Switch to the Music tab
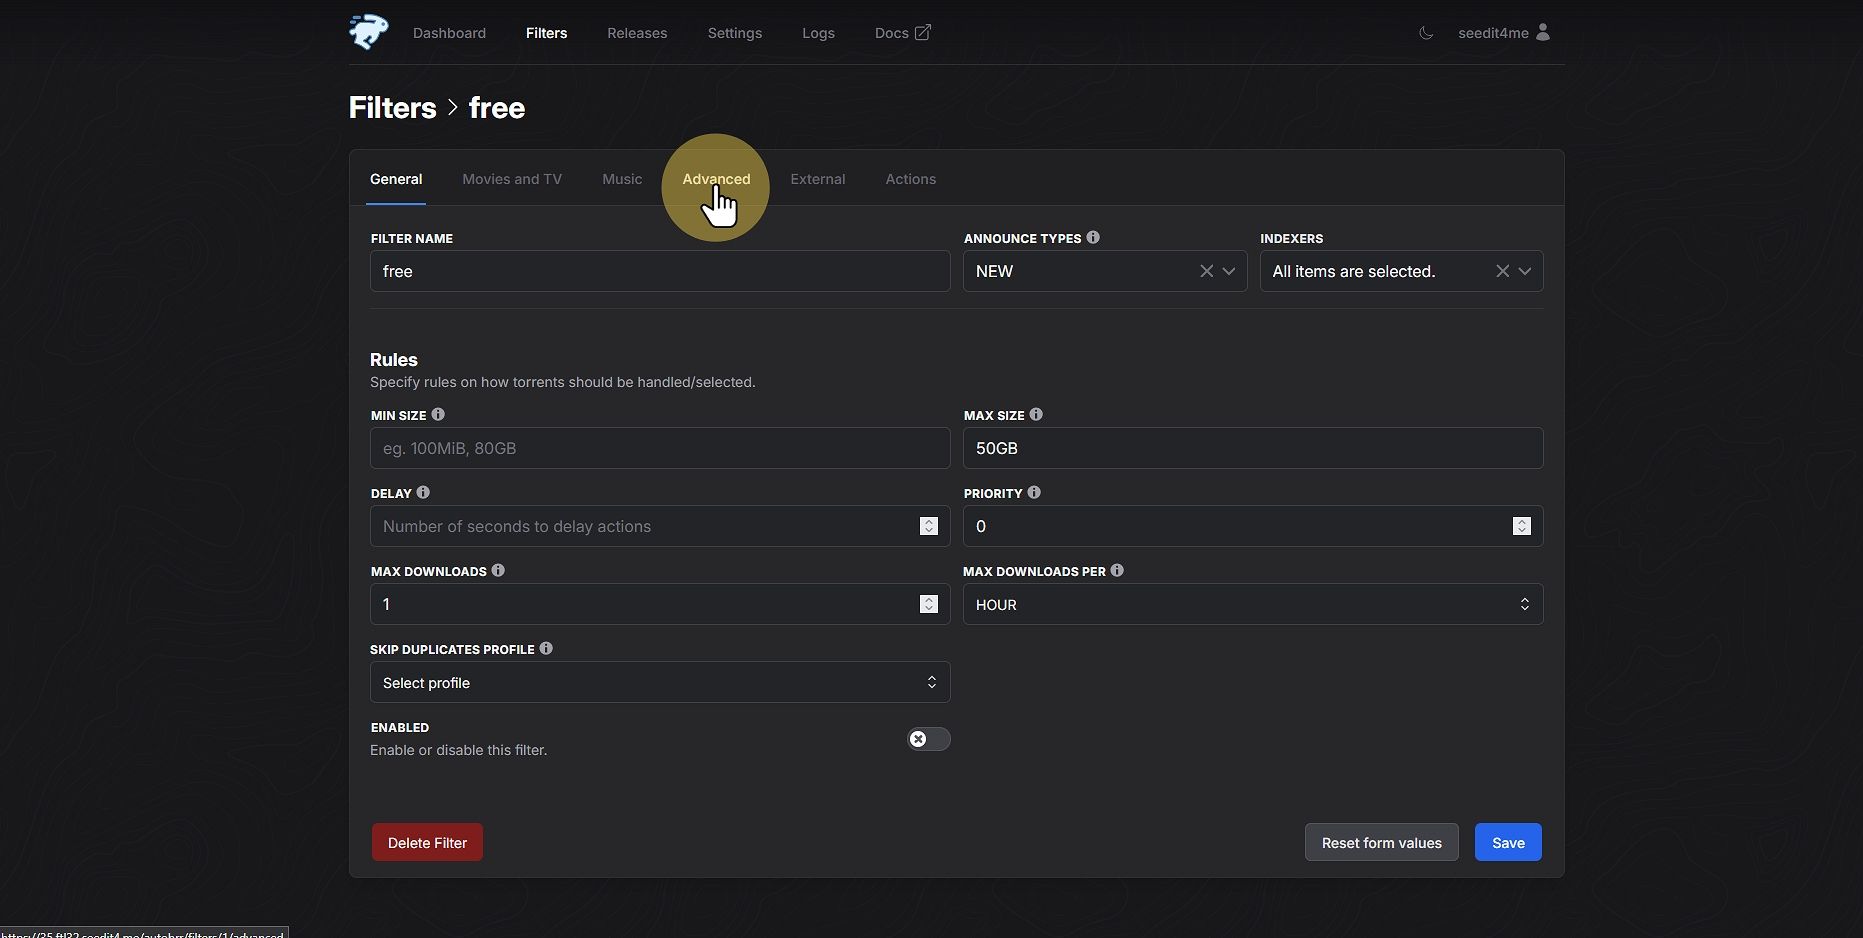Image resolution: width=1863 pixels, height=938 pixels. pyautogui.click(x=622, y=179)
